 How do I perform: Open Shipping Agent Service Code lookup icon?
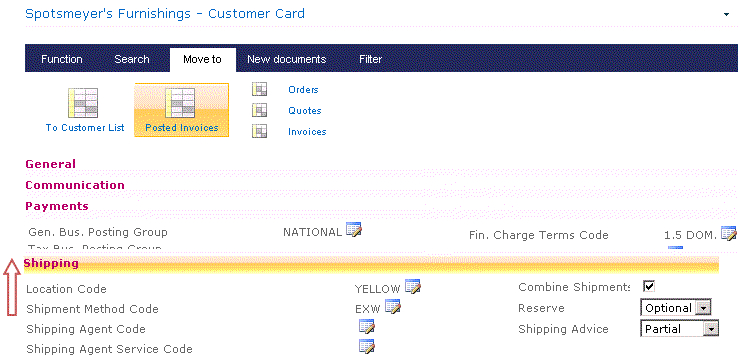(x=367, y=346)
